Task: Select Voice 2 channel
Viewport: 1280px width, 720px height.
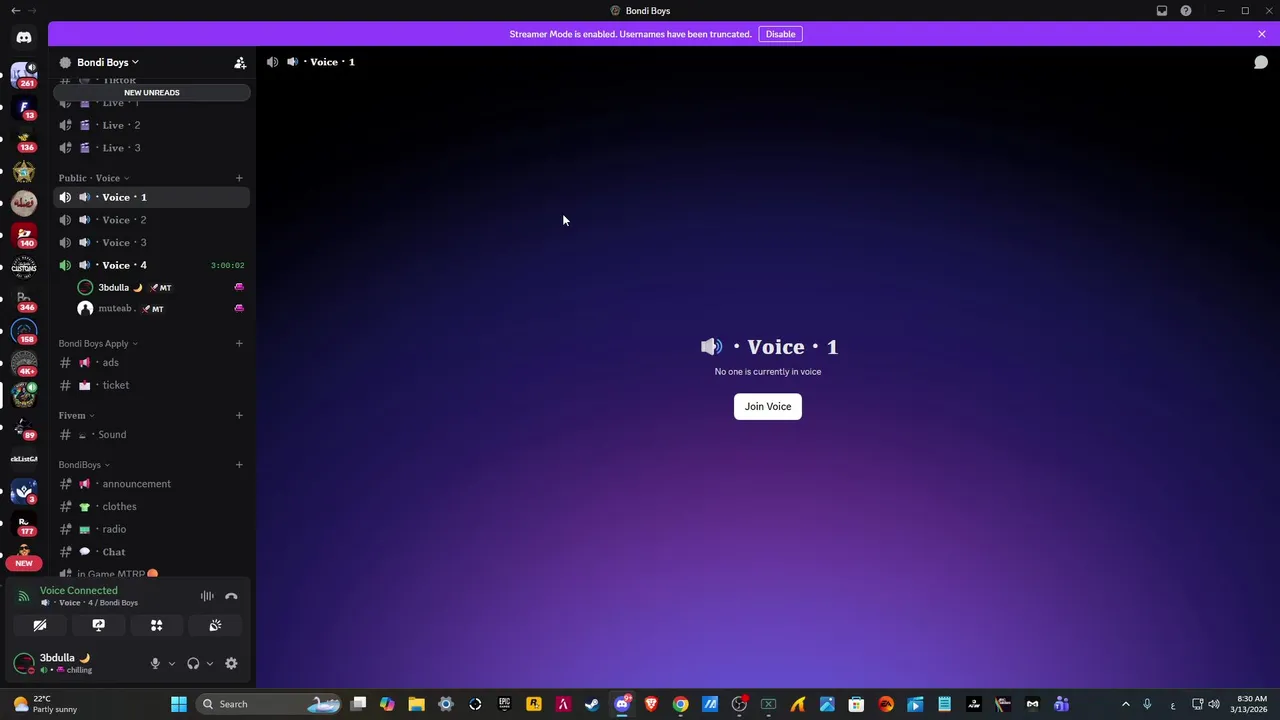Action: [152, 220]
